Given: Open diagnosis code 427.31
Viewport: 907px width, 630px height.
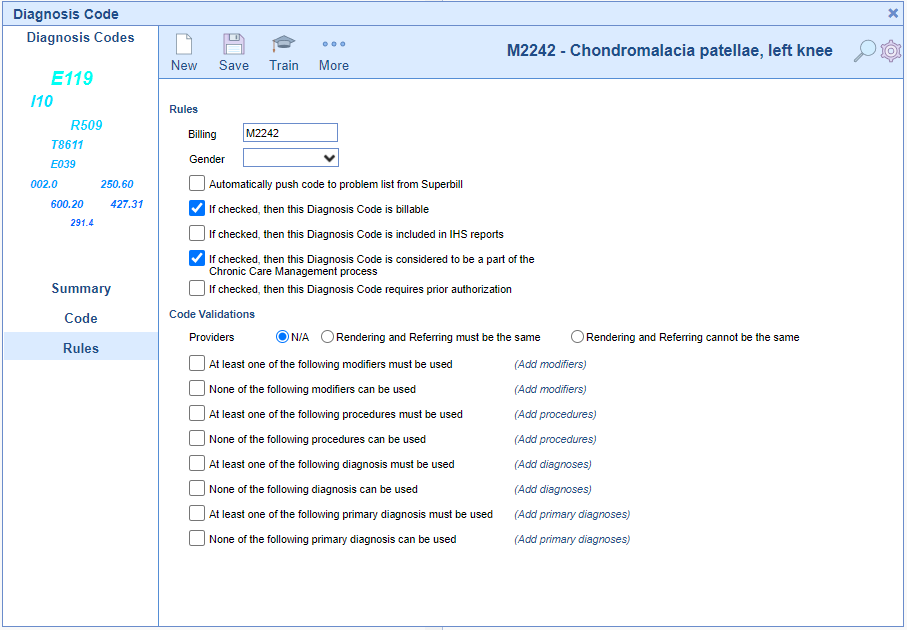Looking at the screenshot, I should (127, 204).
